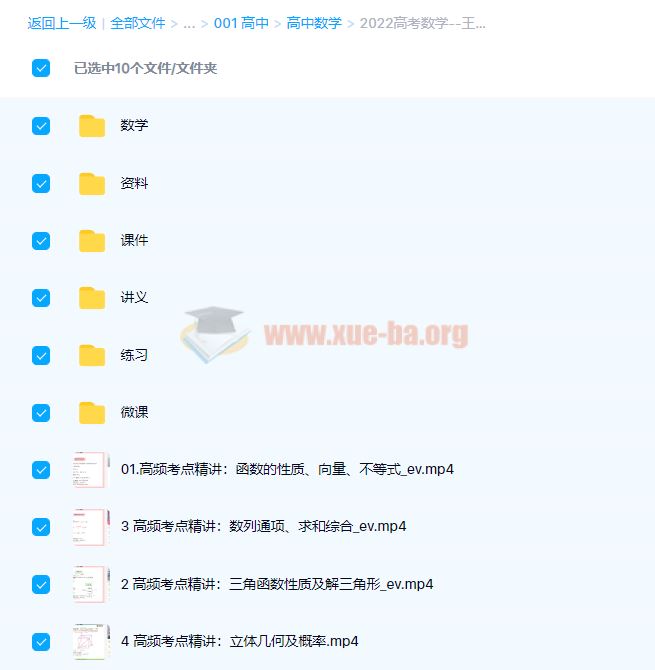Go to 001 高中 breadcrumb folder
Image resolution: width=655 pixels, height=670 pixels.
[241, 23]
